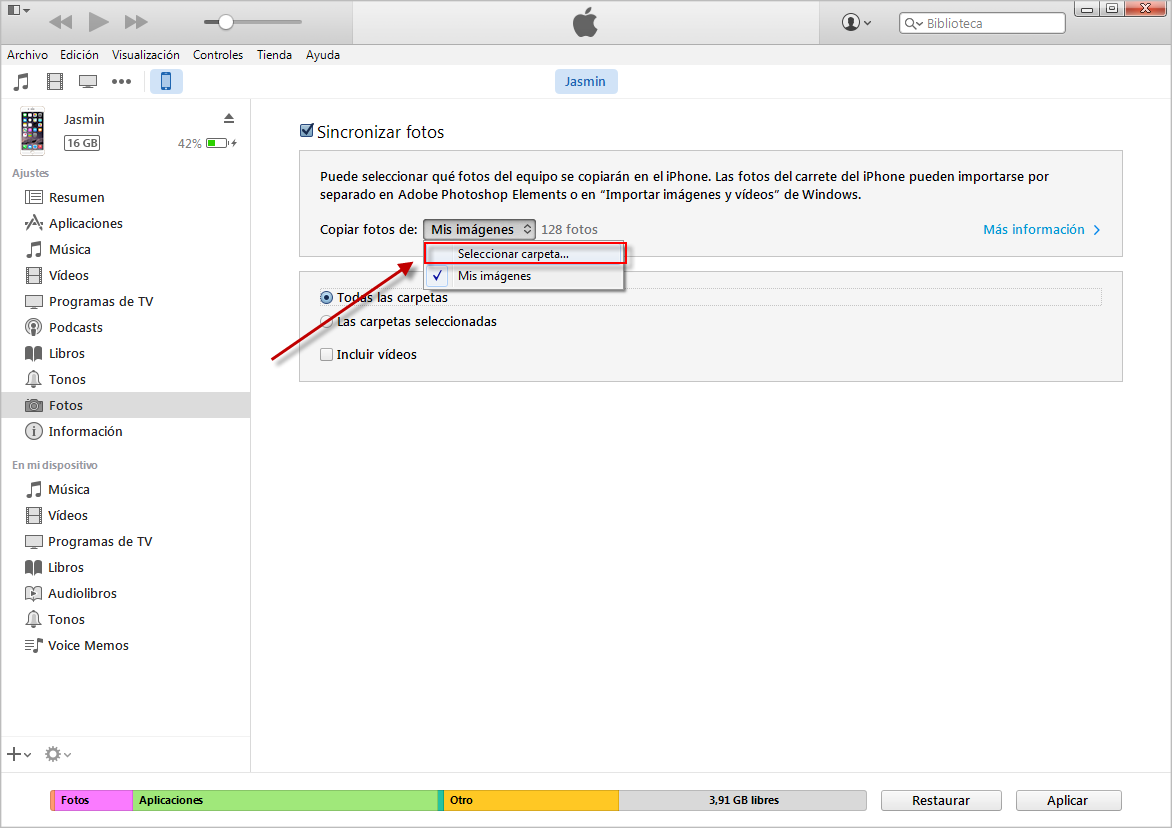Select the Todas las carpetas radio button

tap(326, 297)
